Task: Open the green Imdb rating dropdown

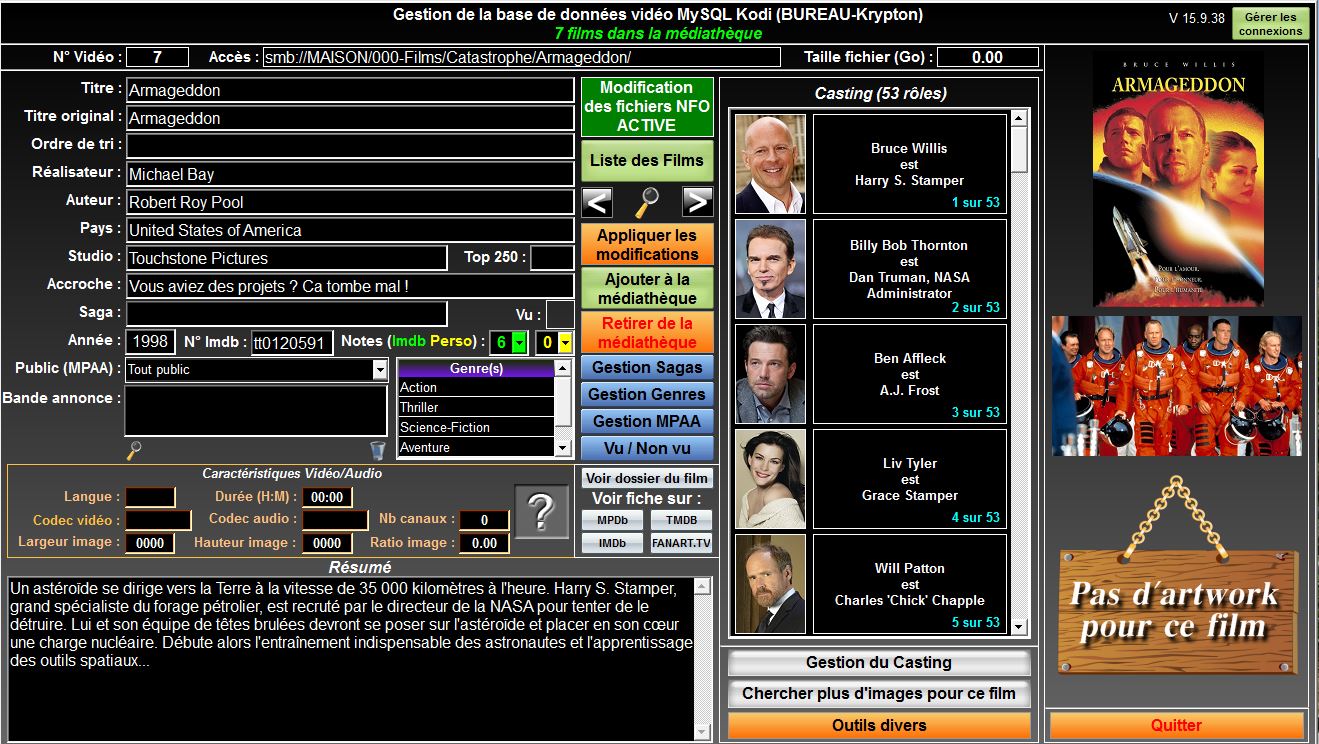Action: click(x=518, y=343)
